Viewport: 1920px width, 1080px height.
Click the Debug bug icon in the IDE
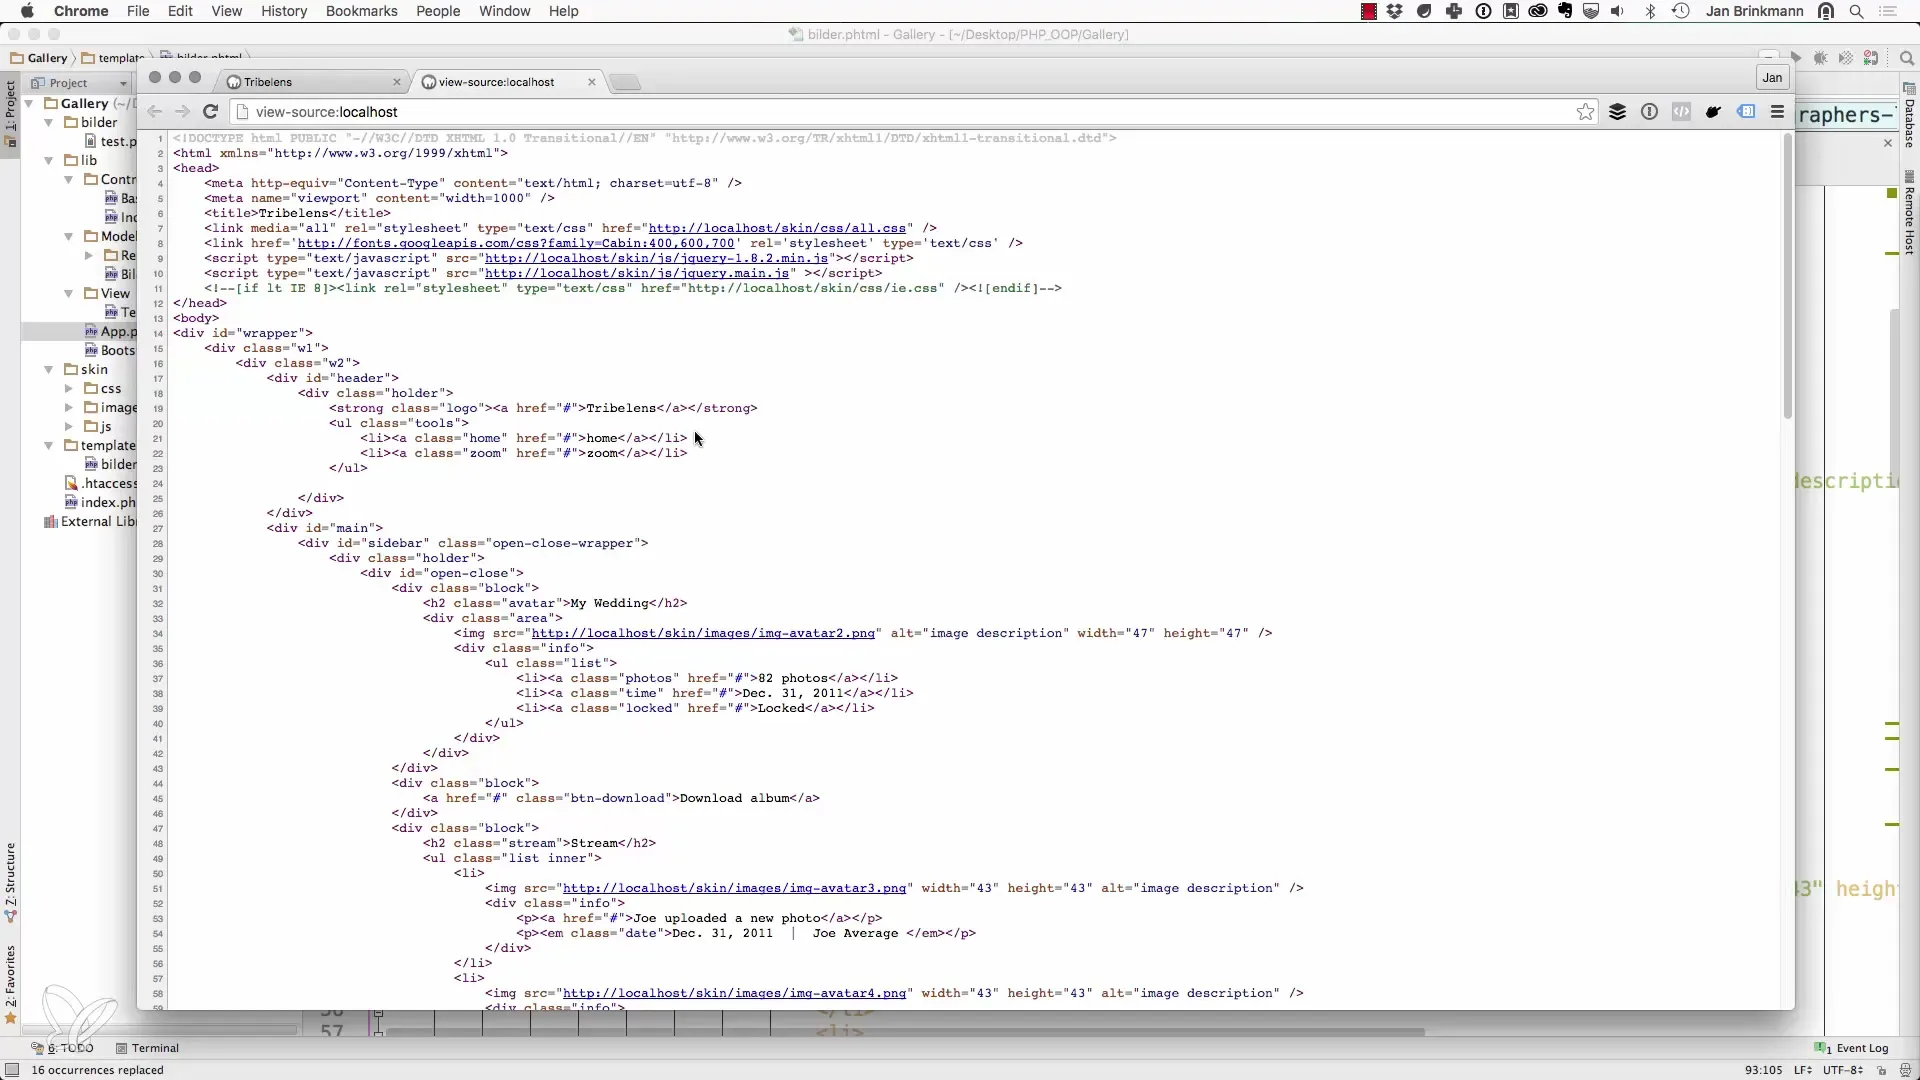[x=1820, y=58]
